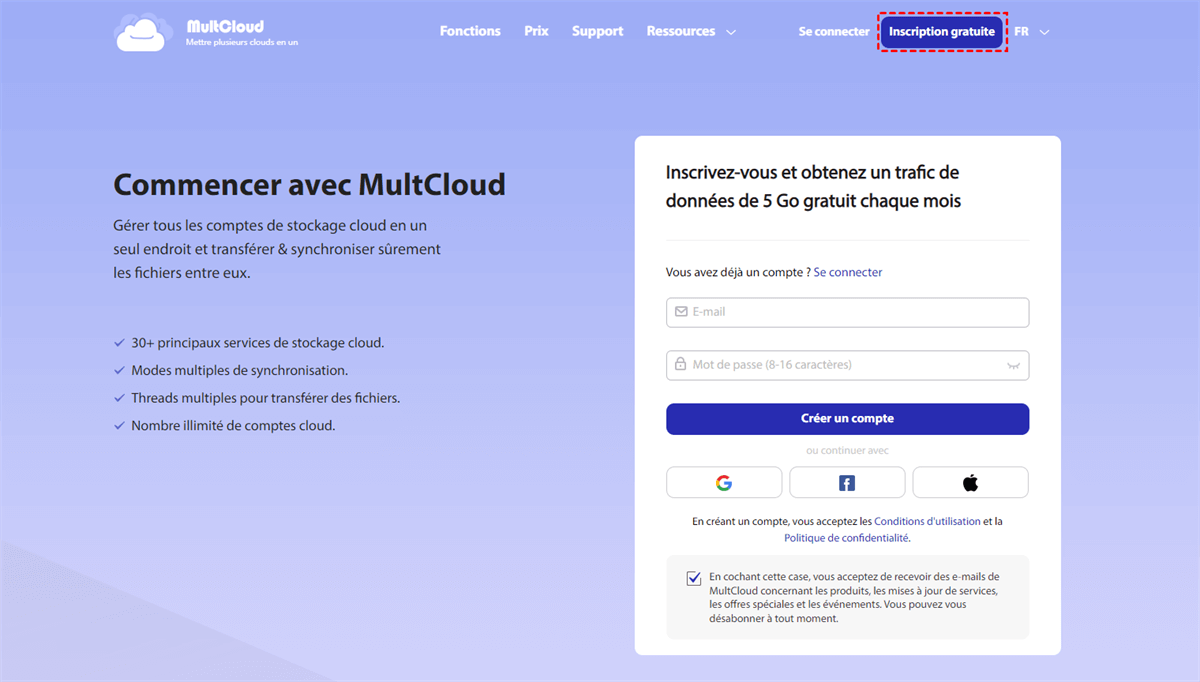Image resolution: width=1200 pixels, height=682 pixels.
Task: Toggle password visibility eye icon
Action: (x=1014, y=366)
